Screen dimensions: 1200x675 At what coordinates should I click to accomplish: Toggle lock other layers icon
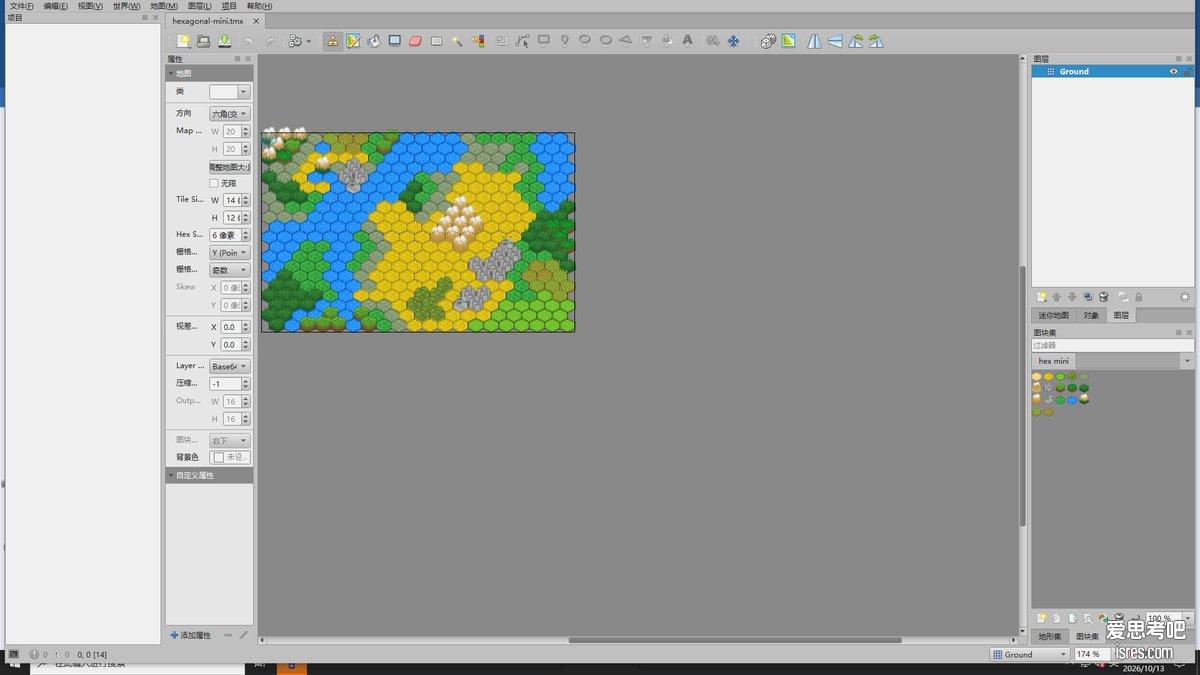click(1138, 297)
